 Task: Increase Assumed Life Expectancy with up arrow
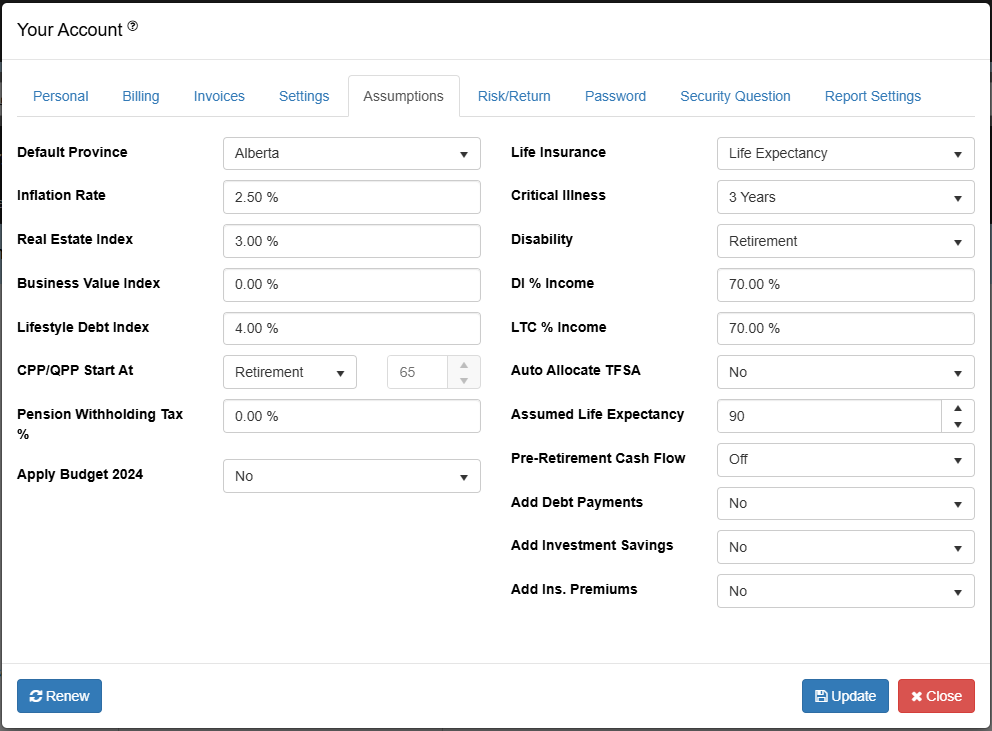click(x=958, y=408)
